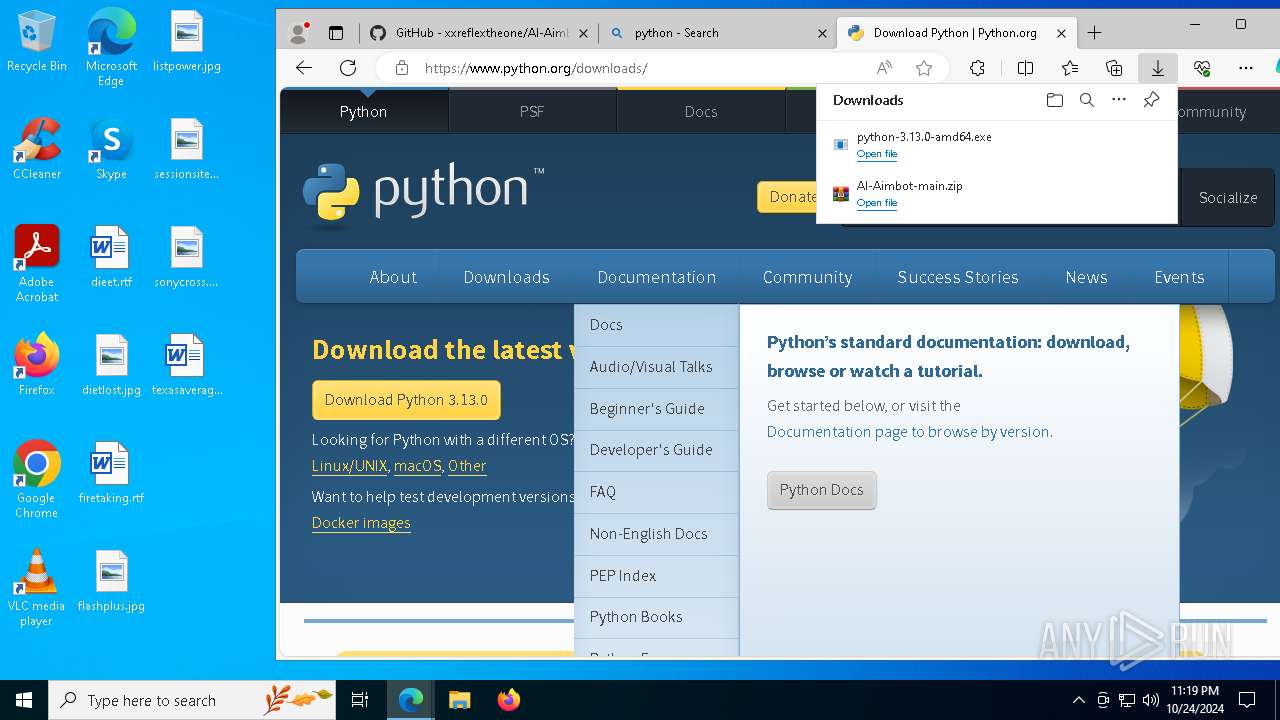Choose Python Books in the submenu
This screenshot has width=1280, height=720.
pos(656,617)
